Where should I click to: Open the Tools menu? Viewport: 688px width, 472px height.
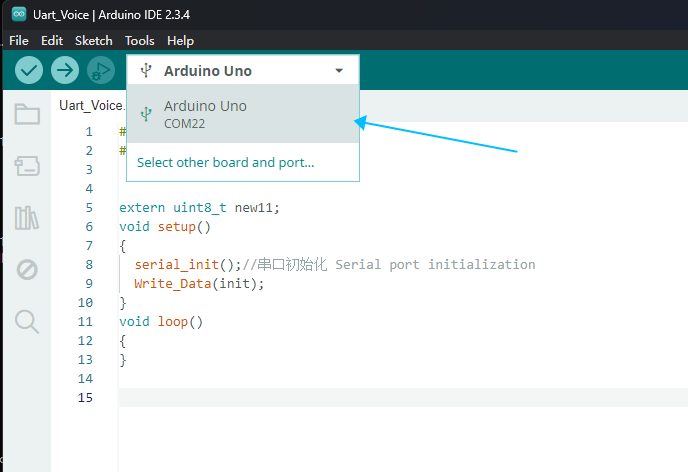tap(140, 41)
